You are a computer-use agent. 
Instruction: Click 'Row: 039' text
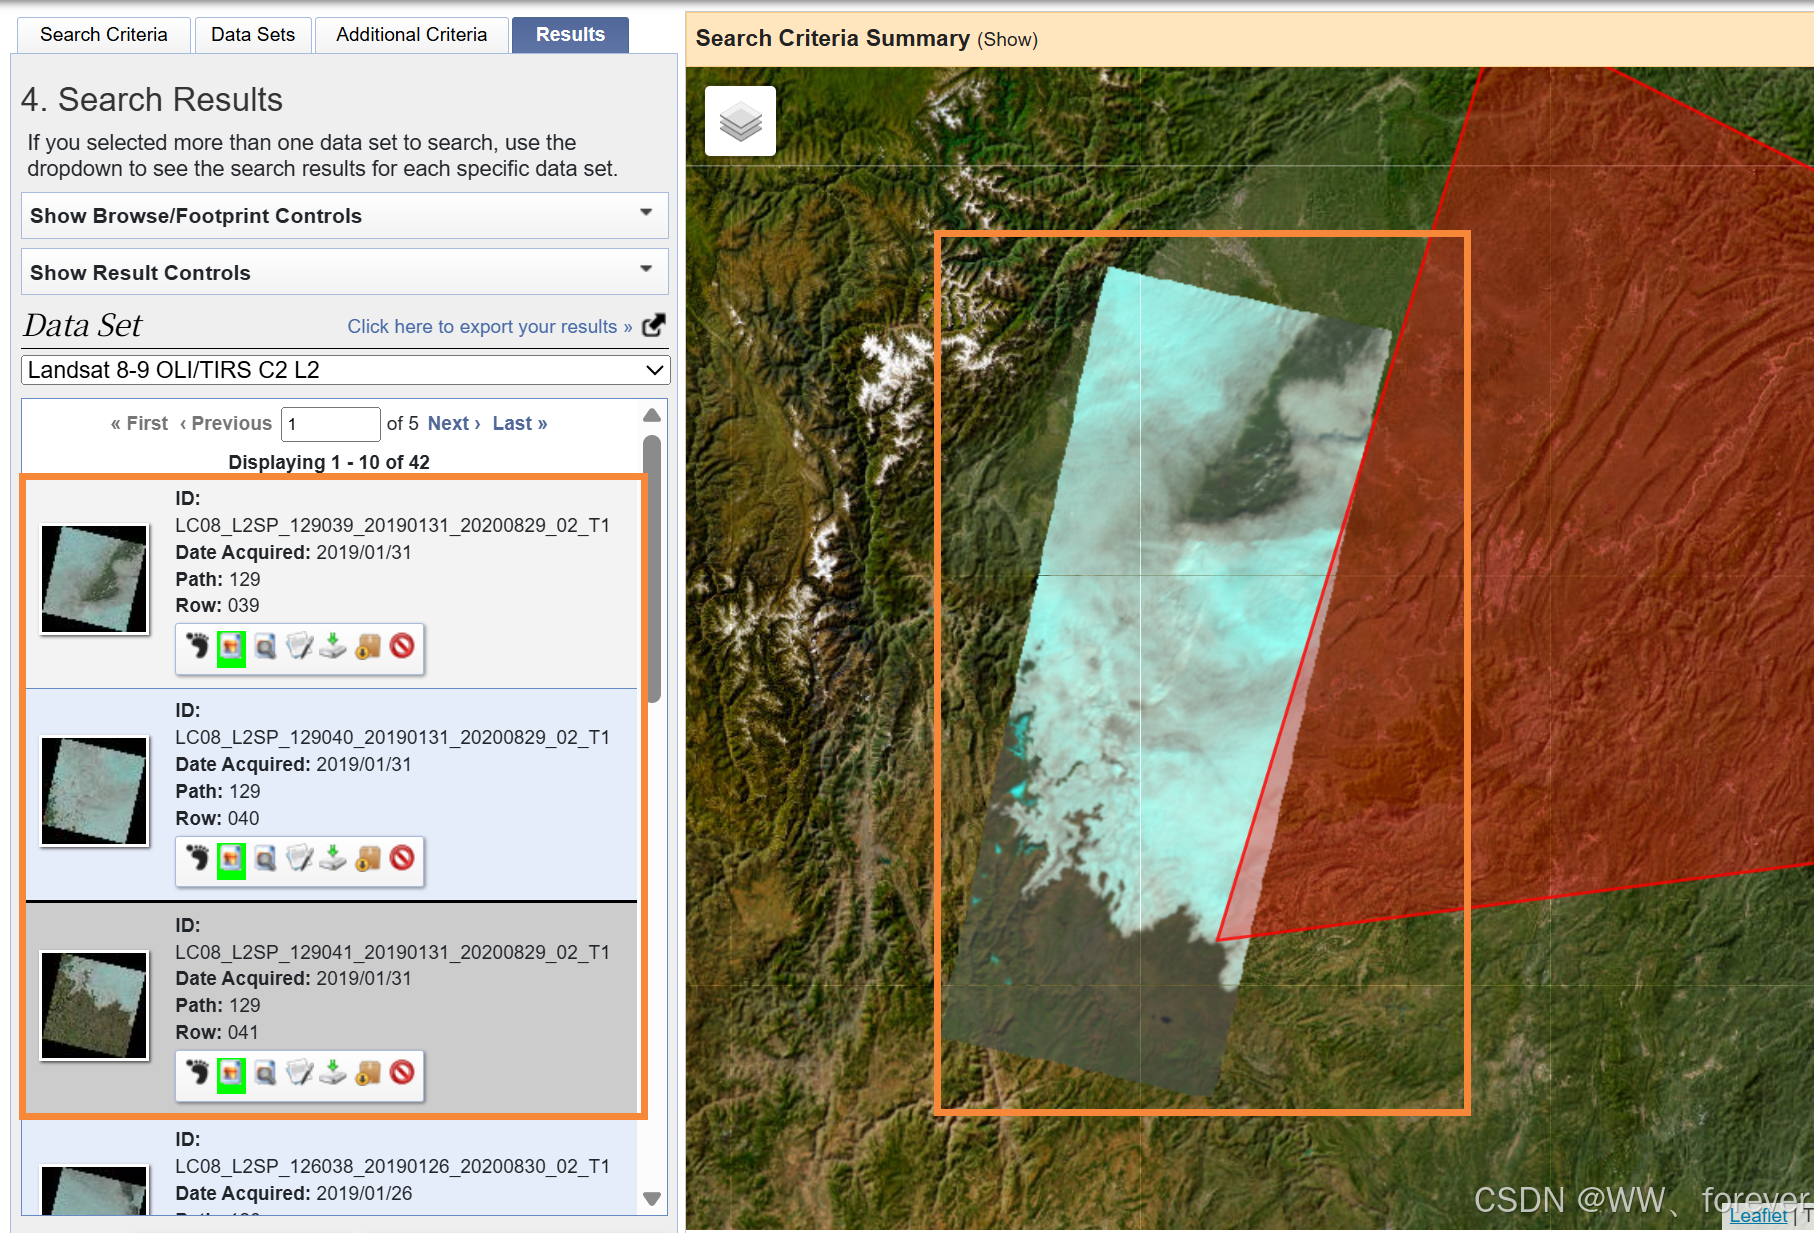pos(217,606)
